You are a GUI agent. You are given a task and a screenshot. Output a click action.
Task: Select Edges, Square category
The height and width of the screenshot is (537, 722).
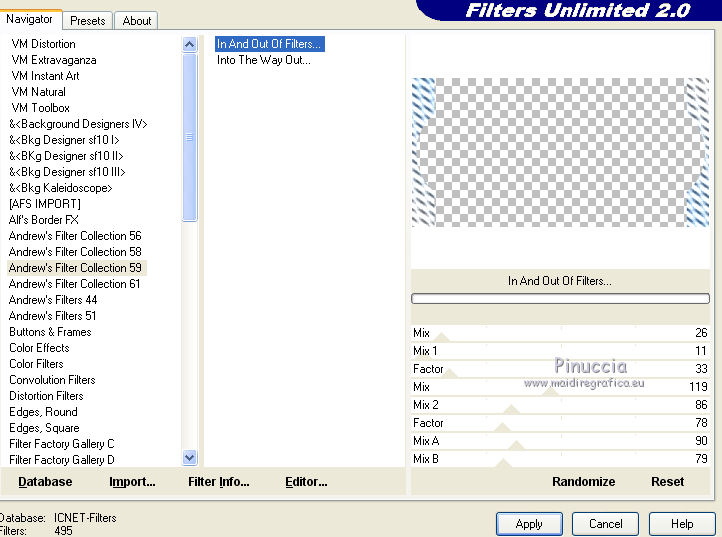44,428
